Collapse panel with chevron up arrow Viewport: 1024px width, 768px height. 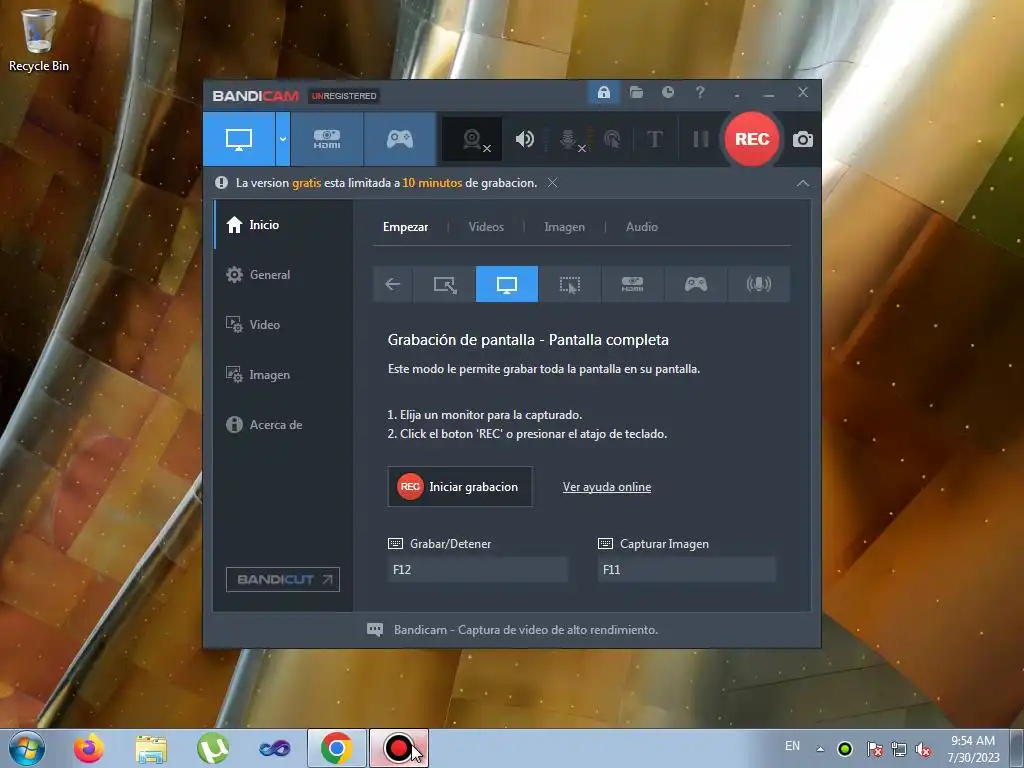pos(803,184)
